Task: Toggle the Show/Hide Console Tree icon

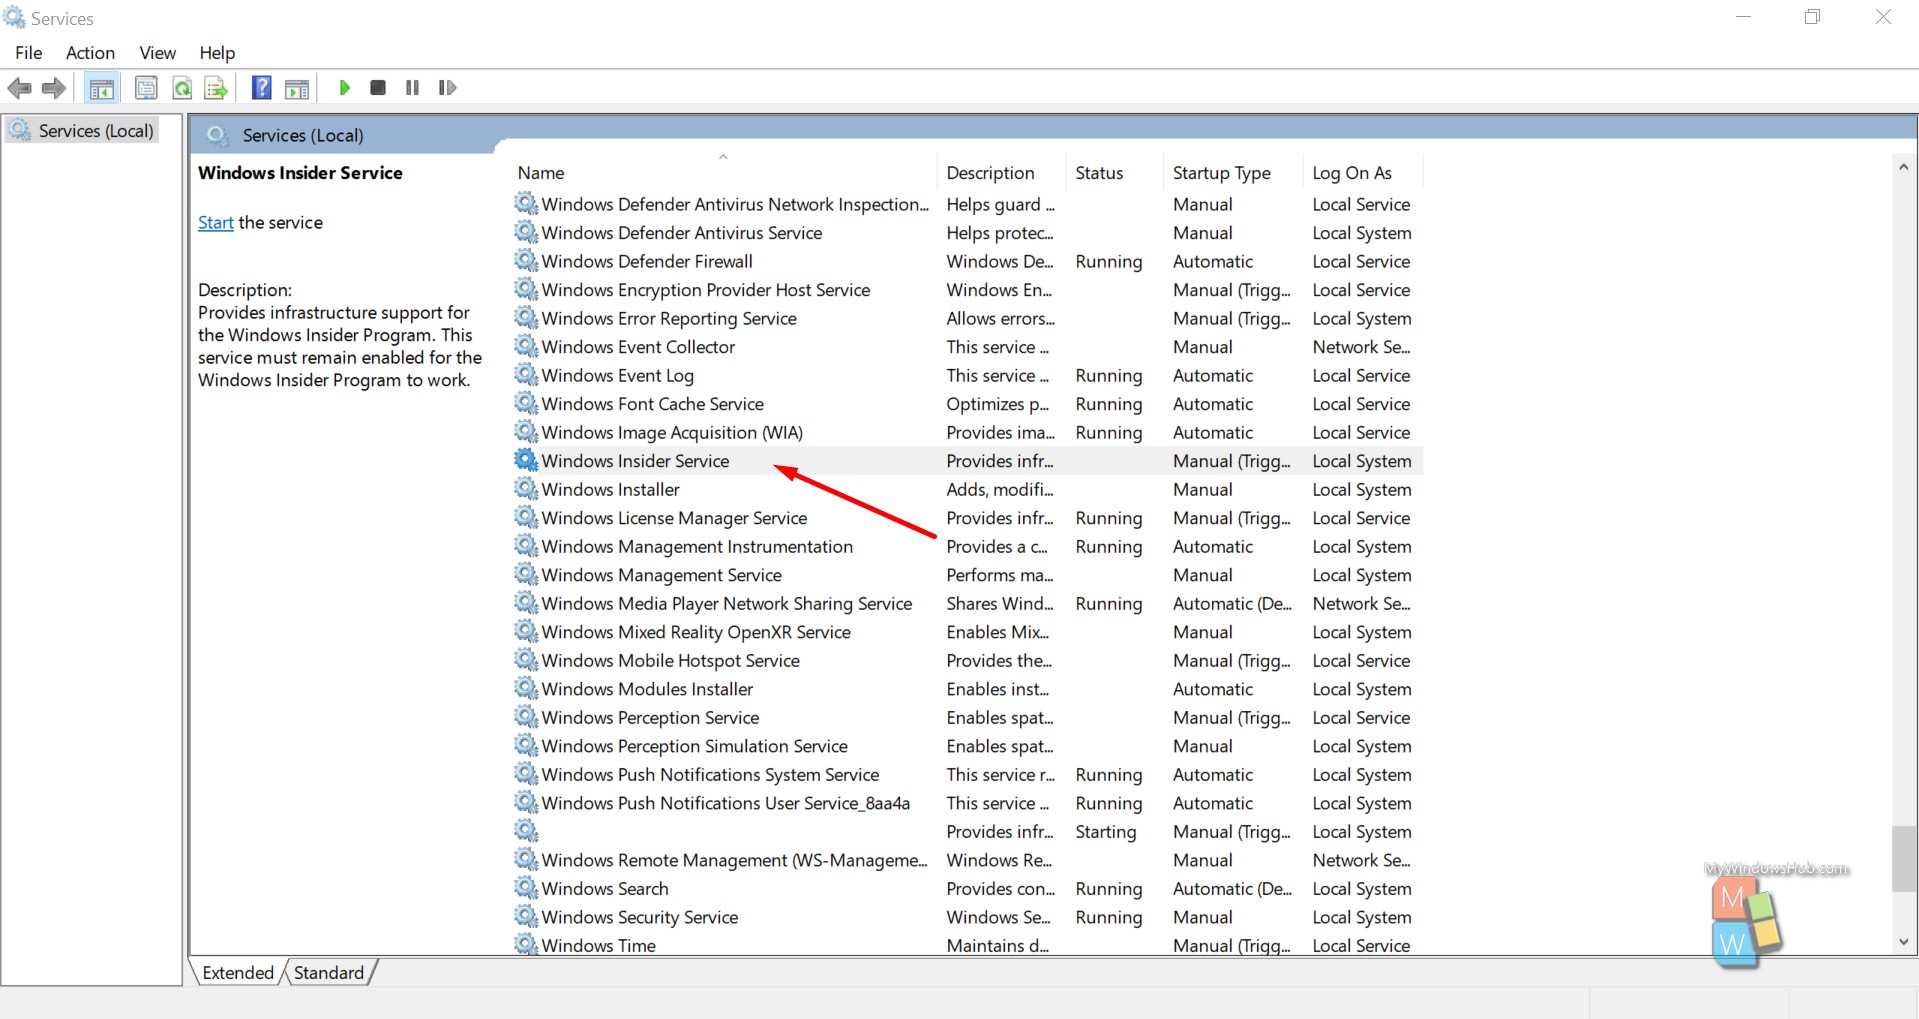Action: [x=101, y=88]
